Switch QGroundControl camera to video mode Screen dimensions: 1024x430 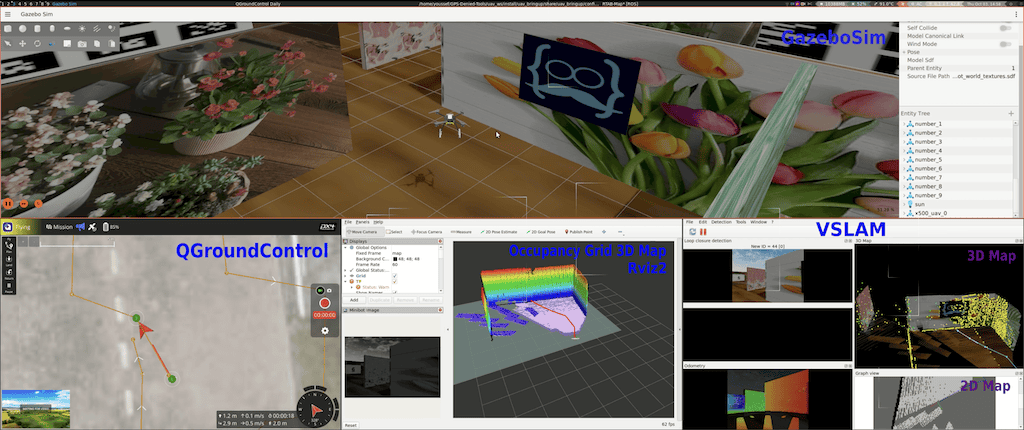(321, 290)
